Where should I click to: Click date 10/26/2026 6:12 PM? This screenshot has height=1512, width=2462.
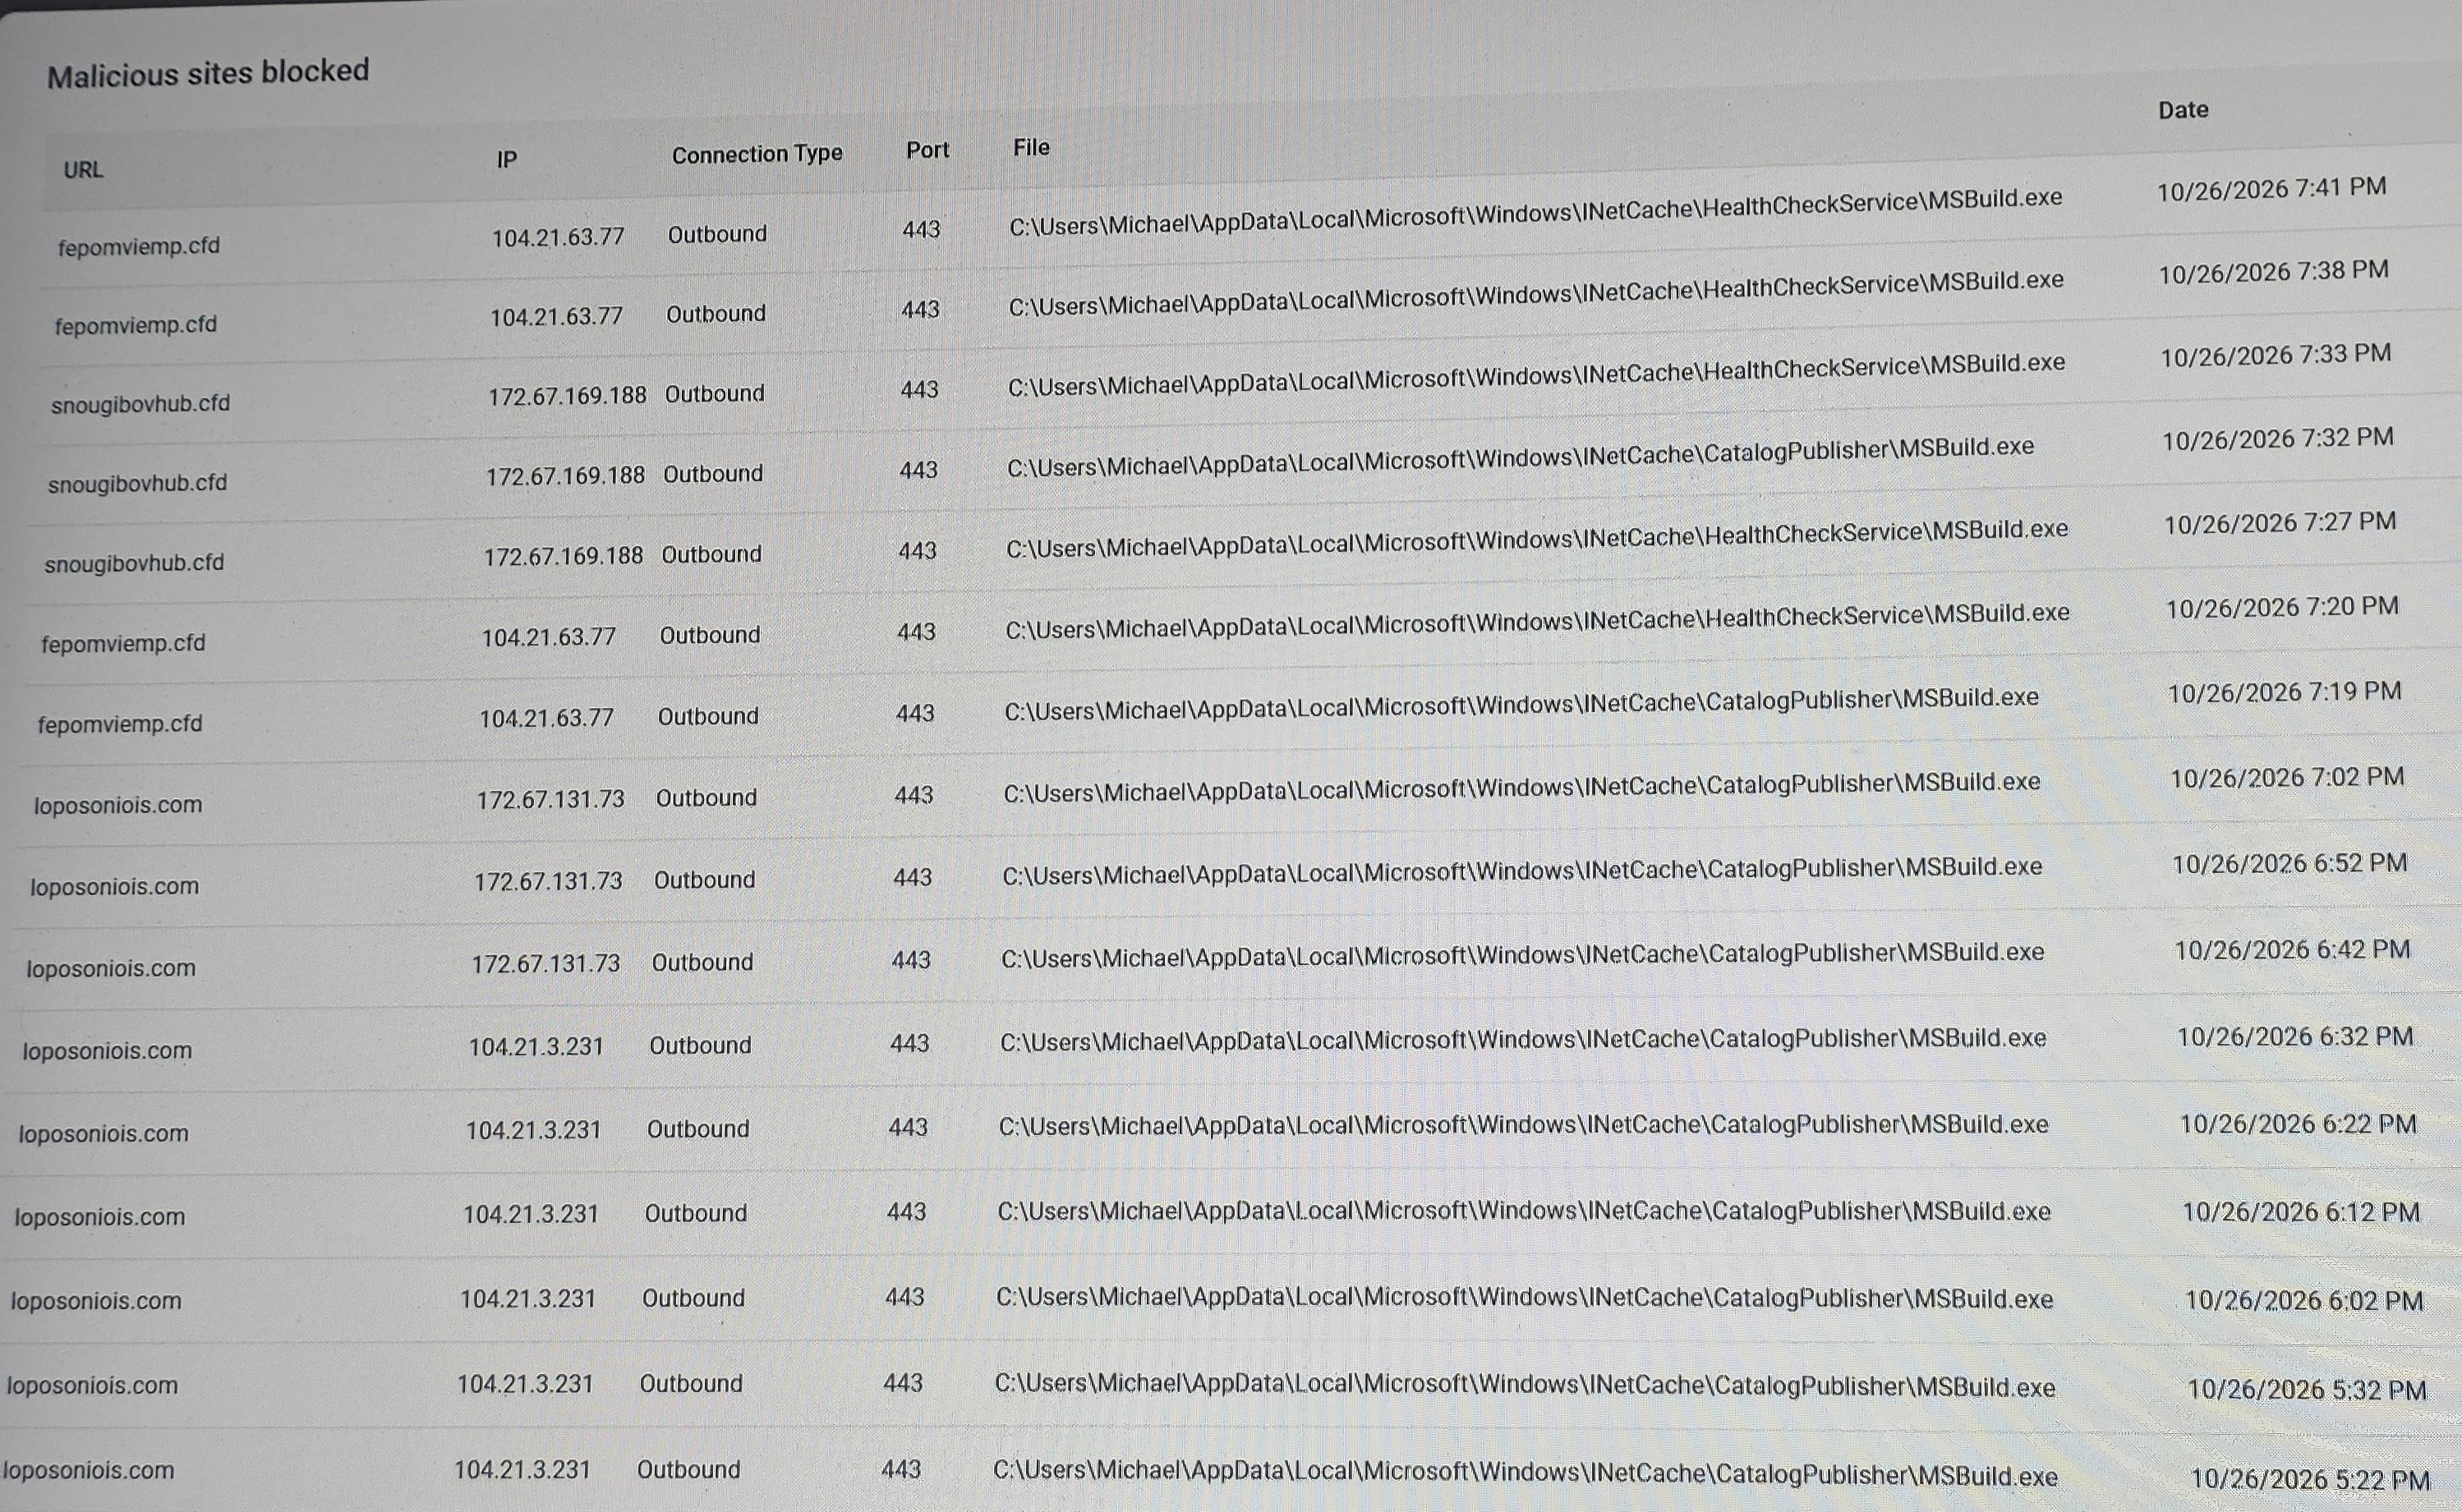[x=2300, y=1213]
